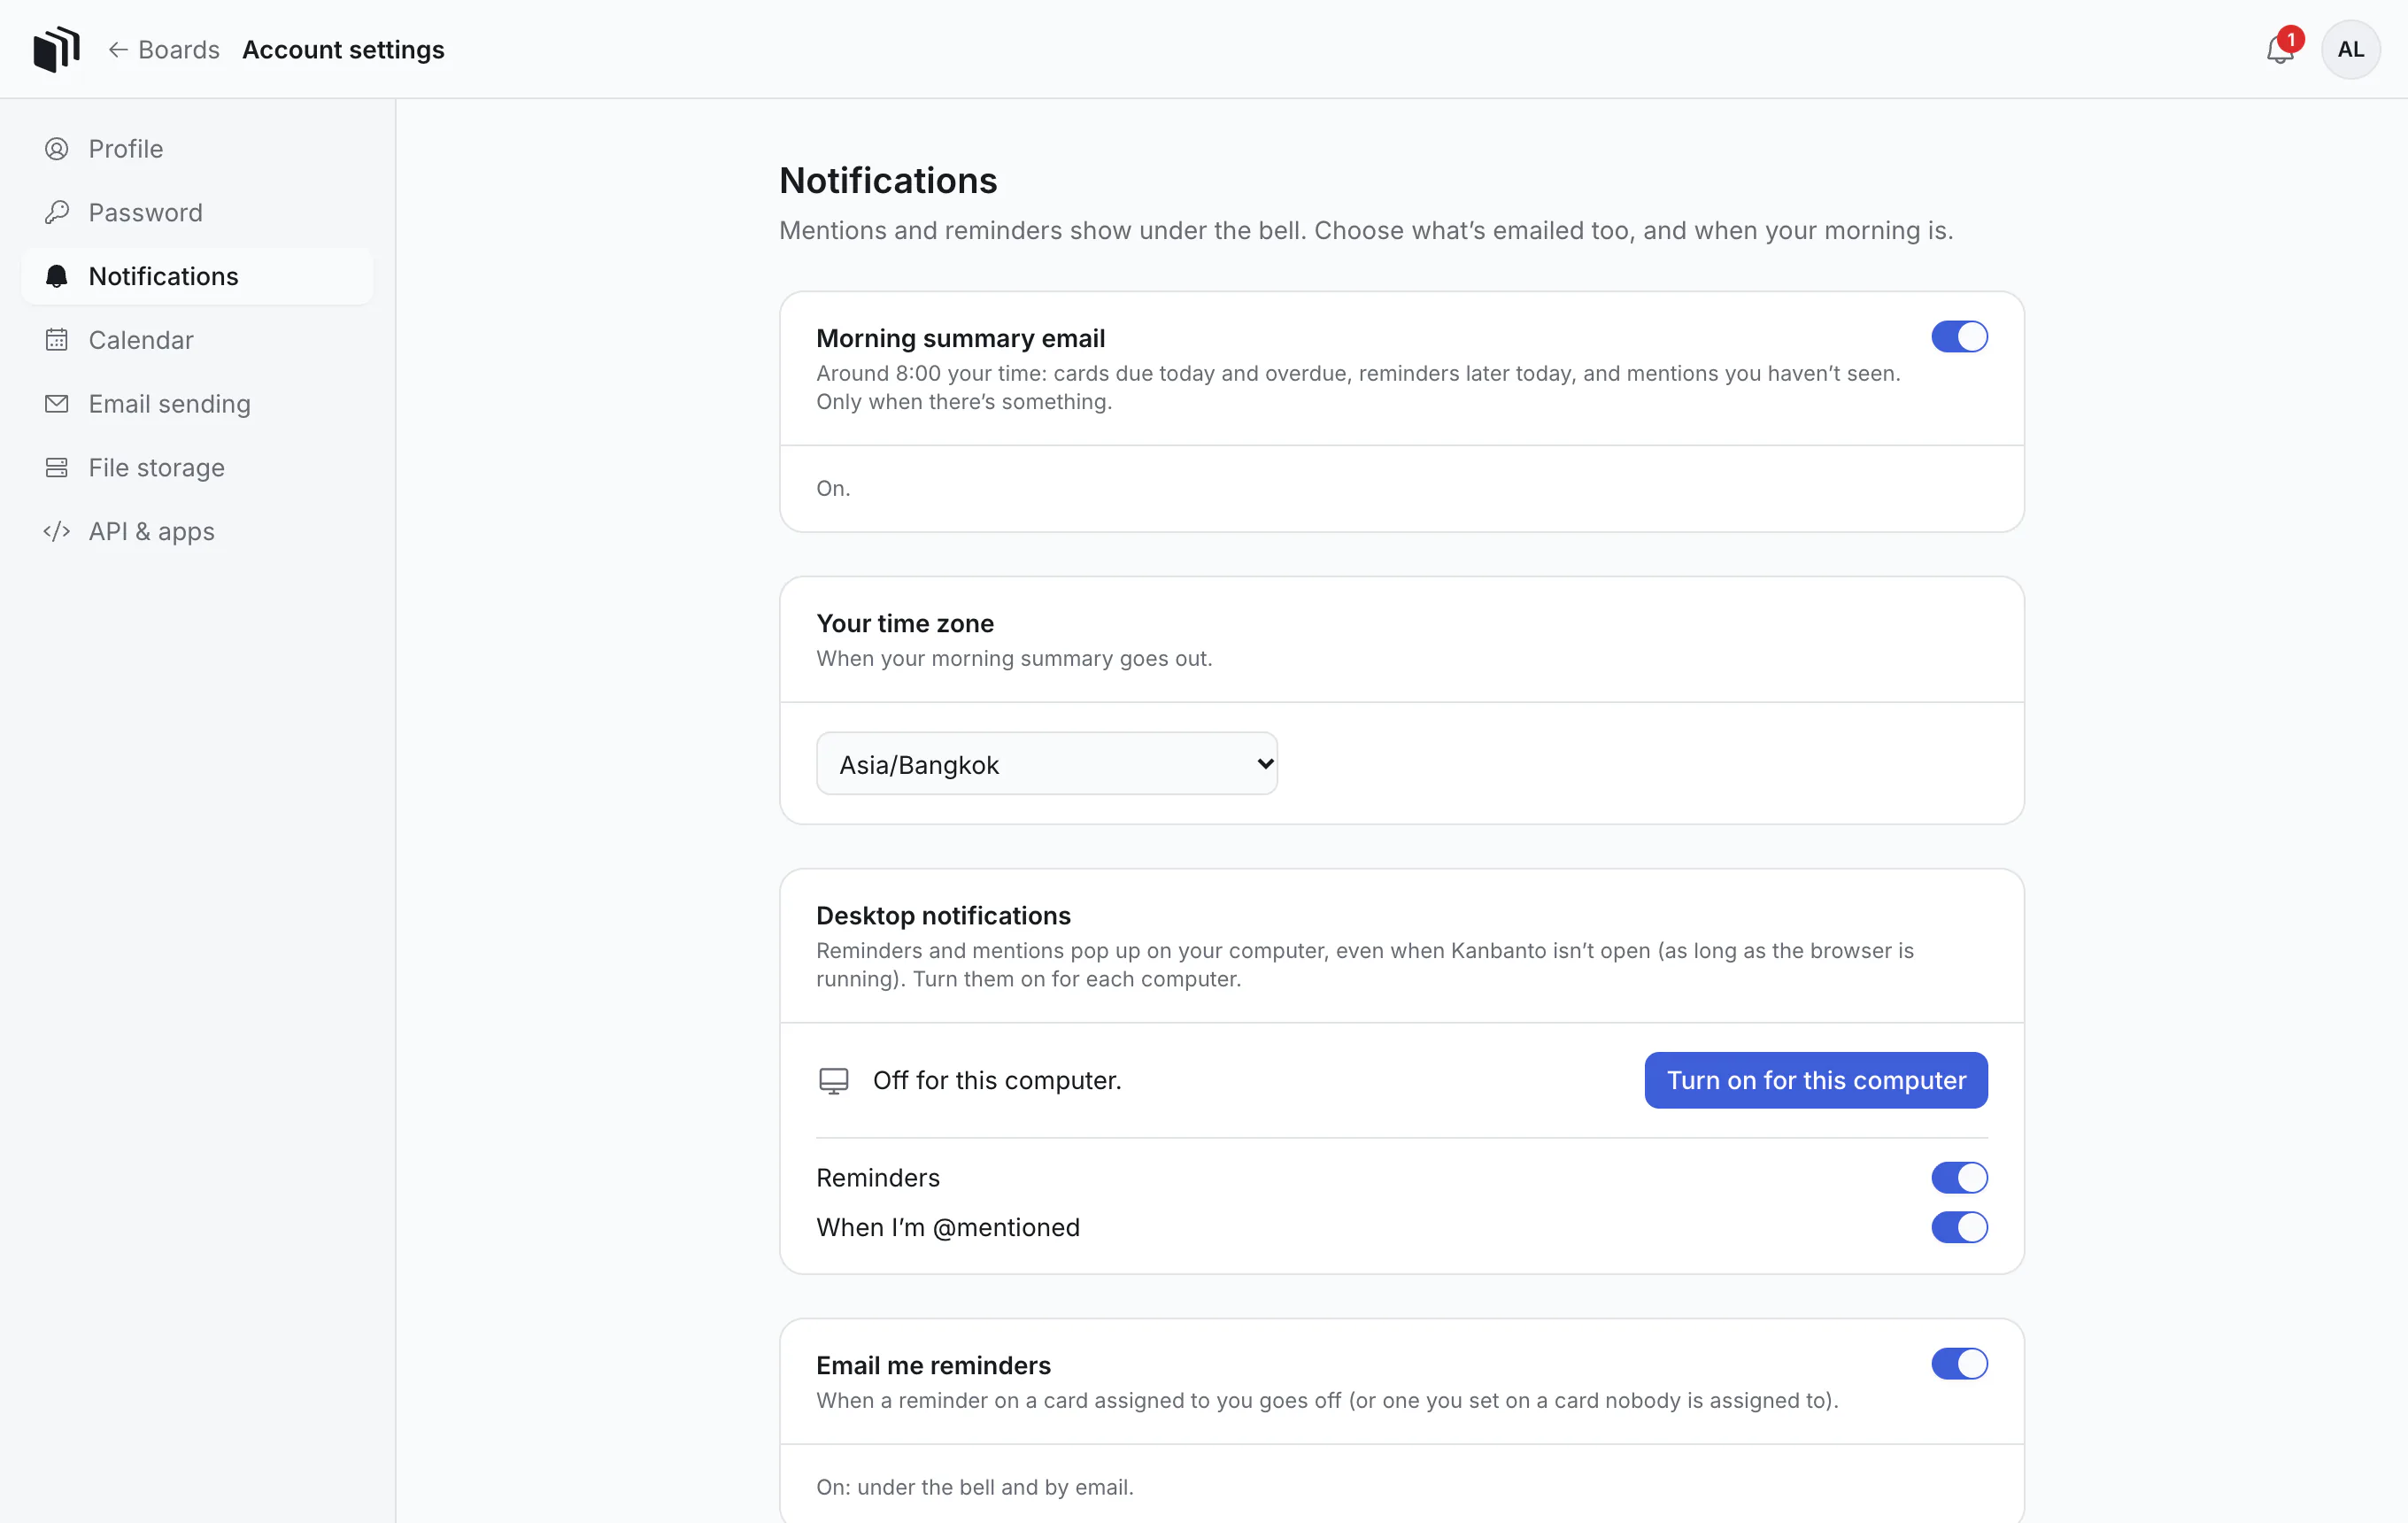
Task: Click the 'When your morning summary goes out.' text
Action: click(x=1014, y=659)
